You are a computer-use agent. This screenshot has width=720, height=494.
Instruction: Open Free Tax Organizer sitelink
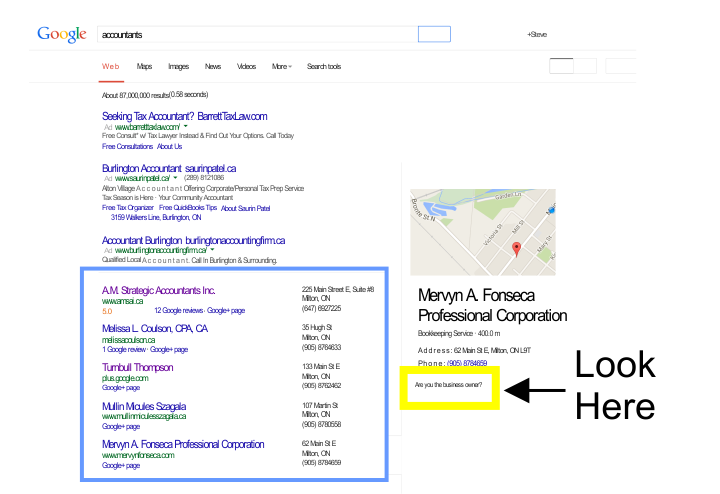128,208
